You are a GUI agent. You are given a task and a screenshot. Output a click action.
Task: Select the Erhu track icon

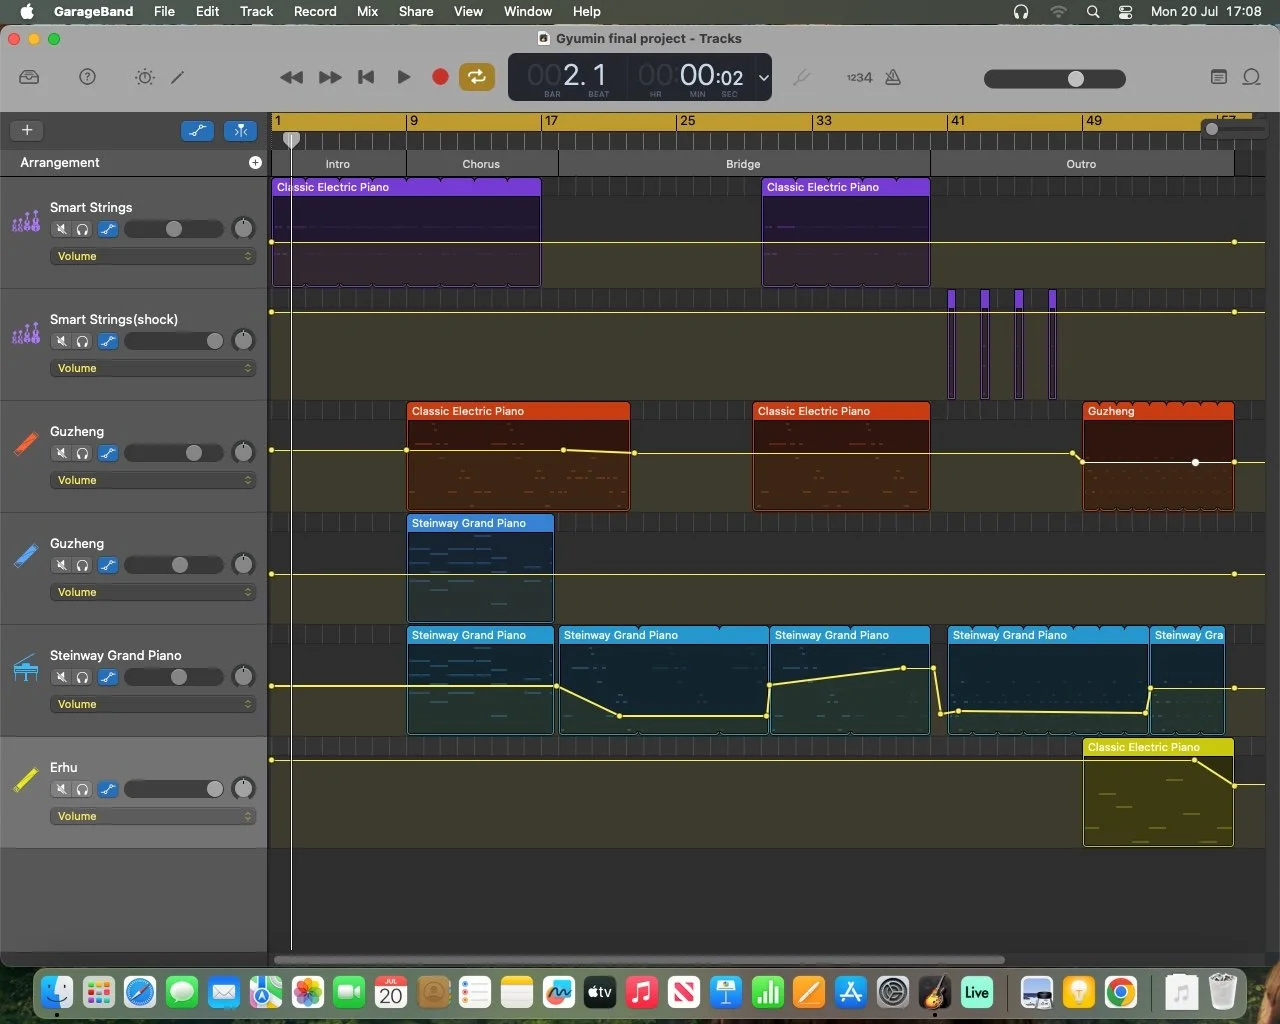[26, 780]
